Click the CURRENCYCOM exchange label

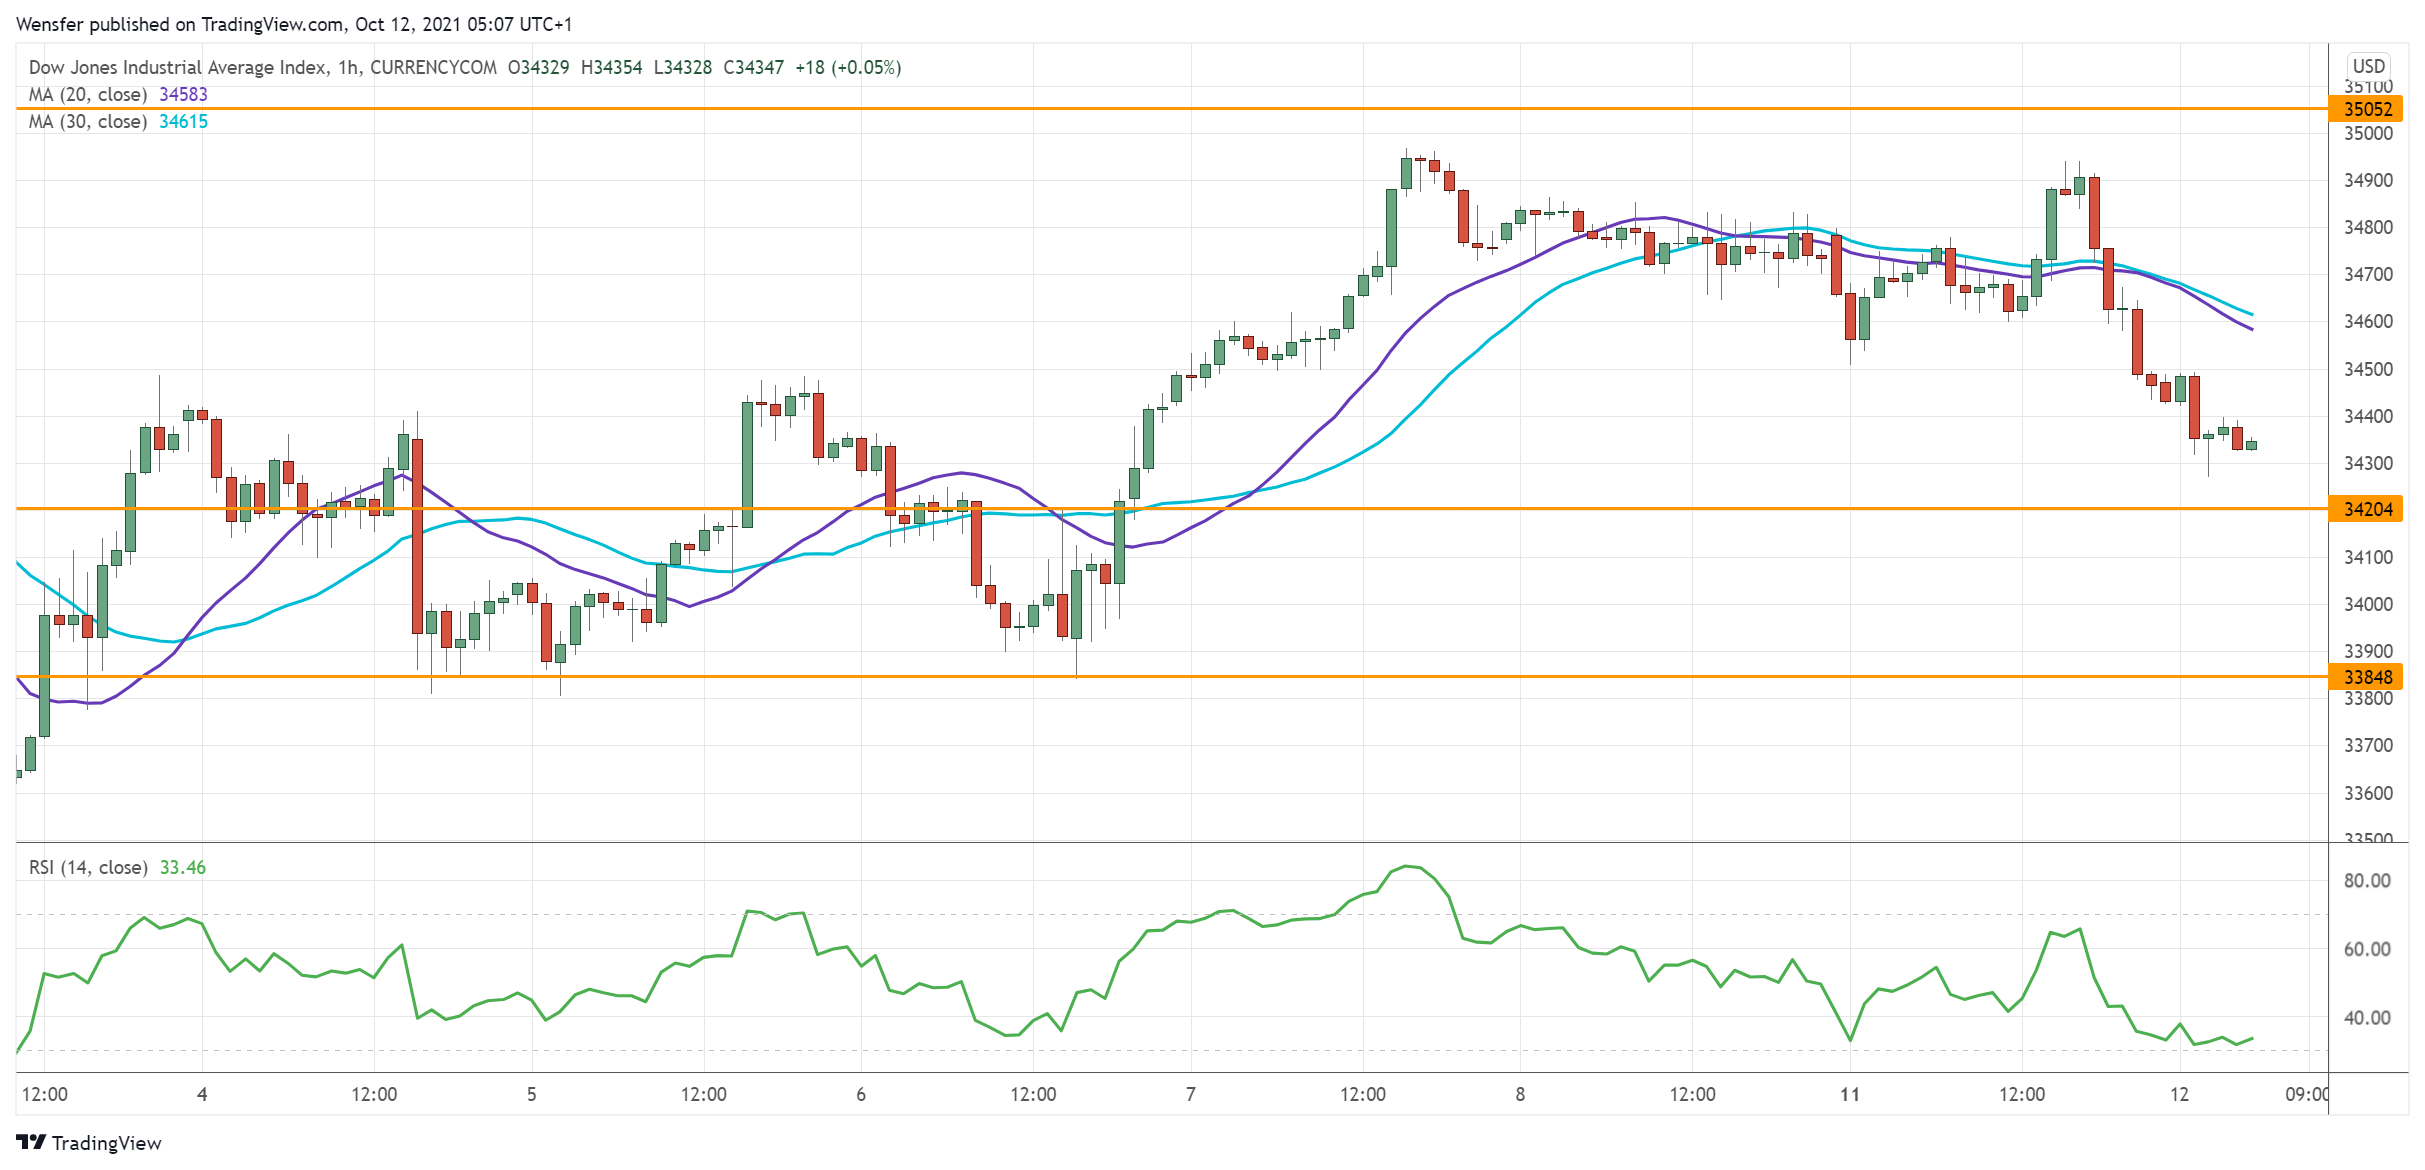pos(433,67)
